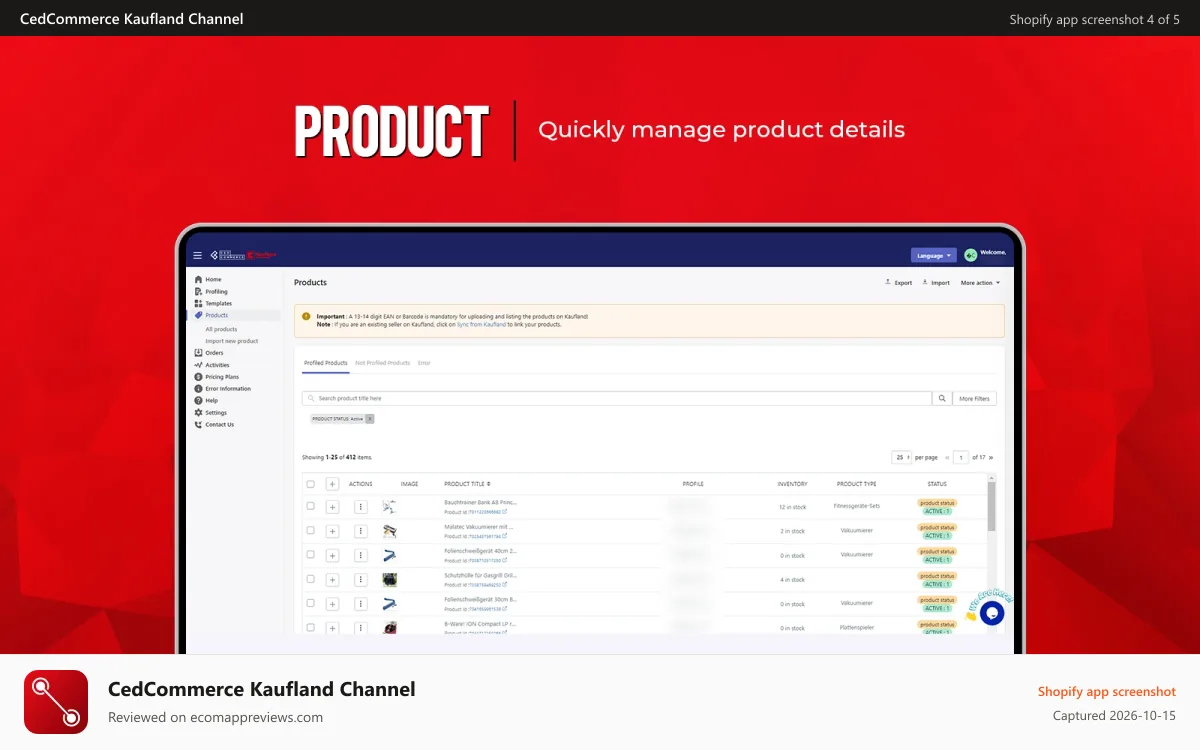
Task: Open the hamburger menu icon
Action: click(198, 255)
